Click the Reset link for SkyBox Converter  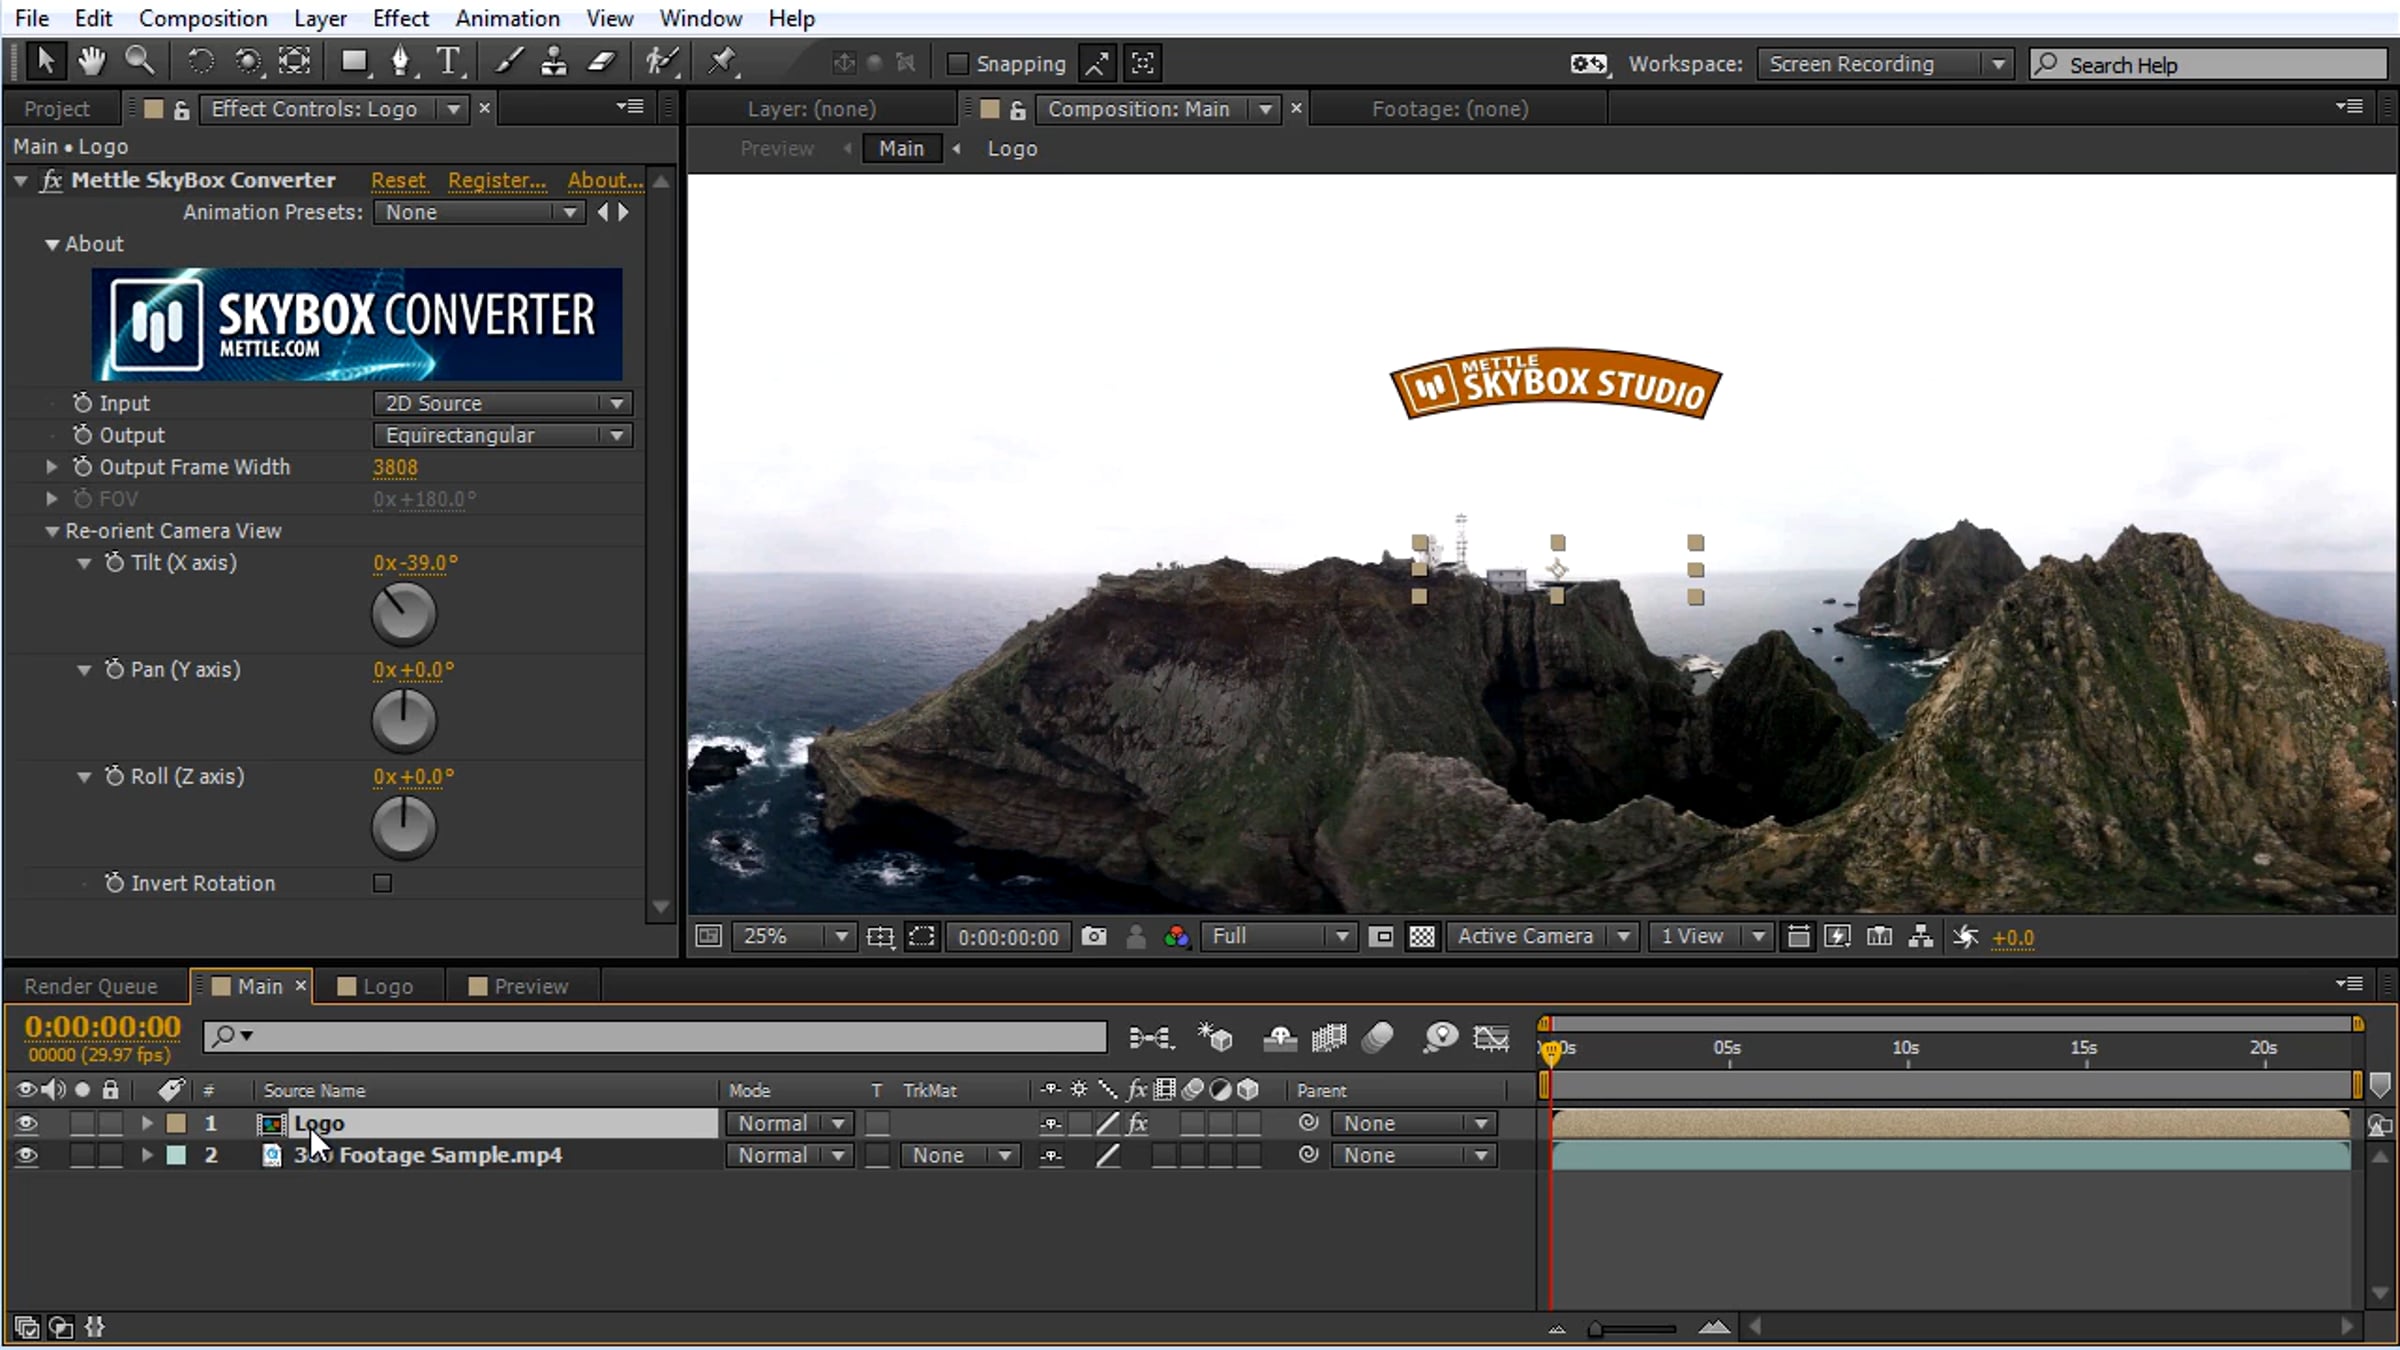pyautogui.click(x=398, y=180)
